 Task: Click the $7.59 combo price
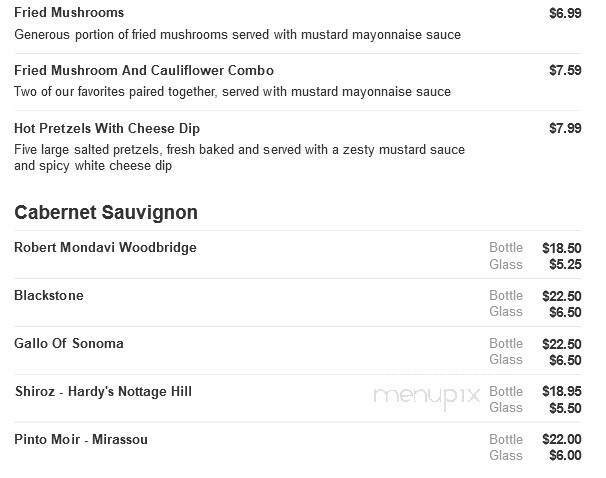pos(565,70)
